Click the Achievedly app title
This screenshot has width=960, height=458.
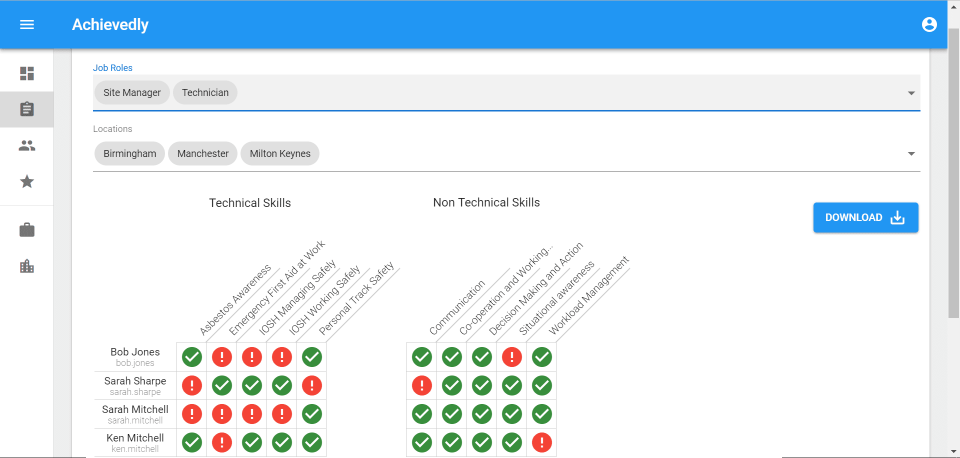pyautogui.click(x=110, y=24)
